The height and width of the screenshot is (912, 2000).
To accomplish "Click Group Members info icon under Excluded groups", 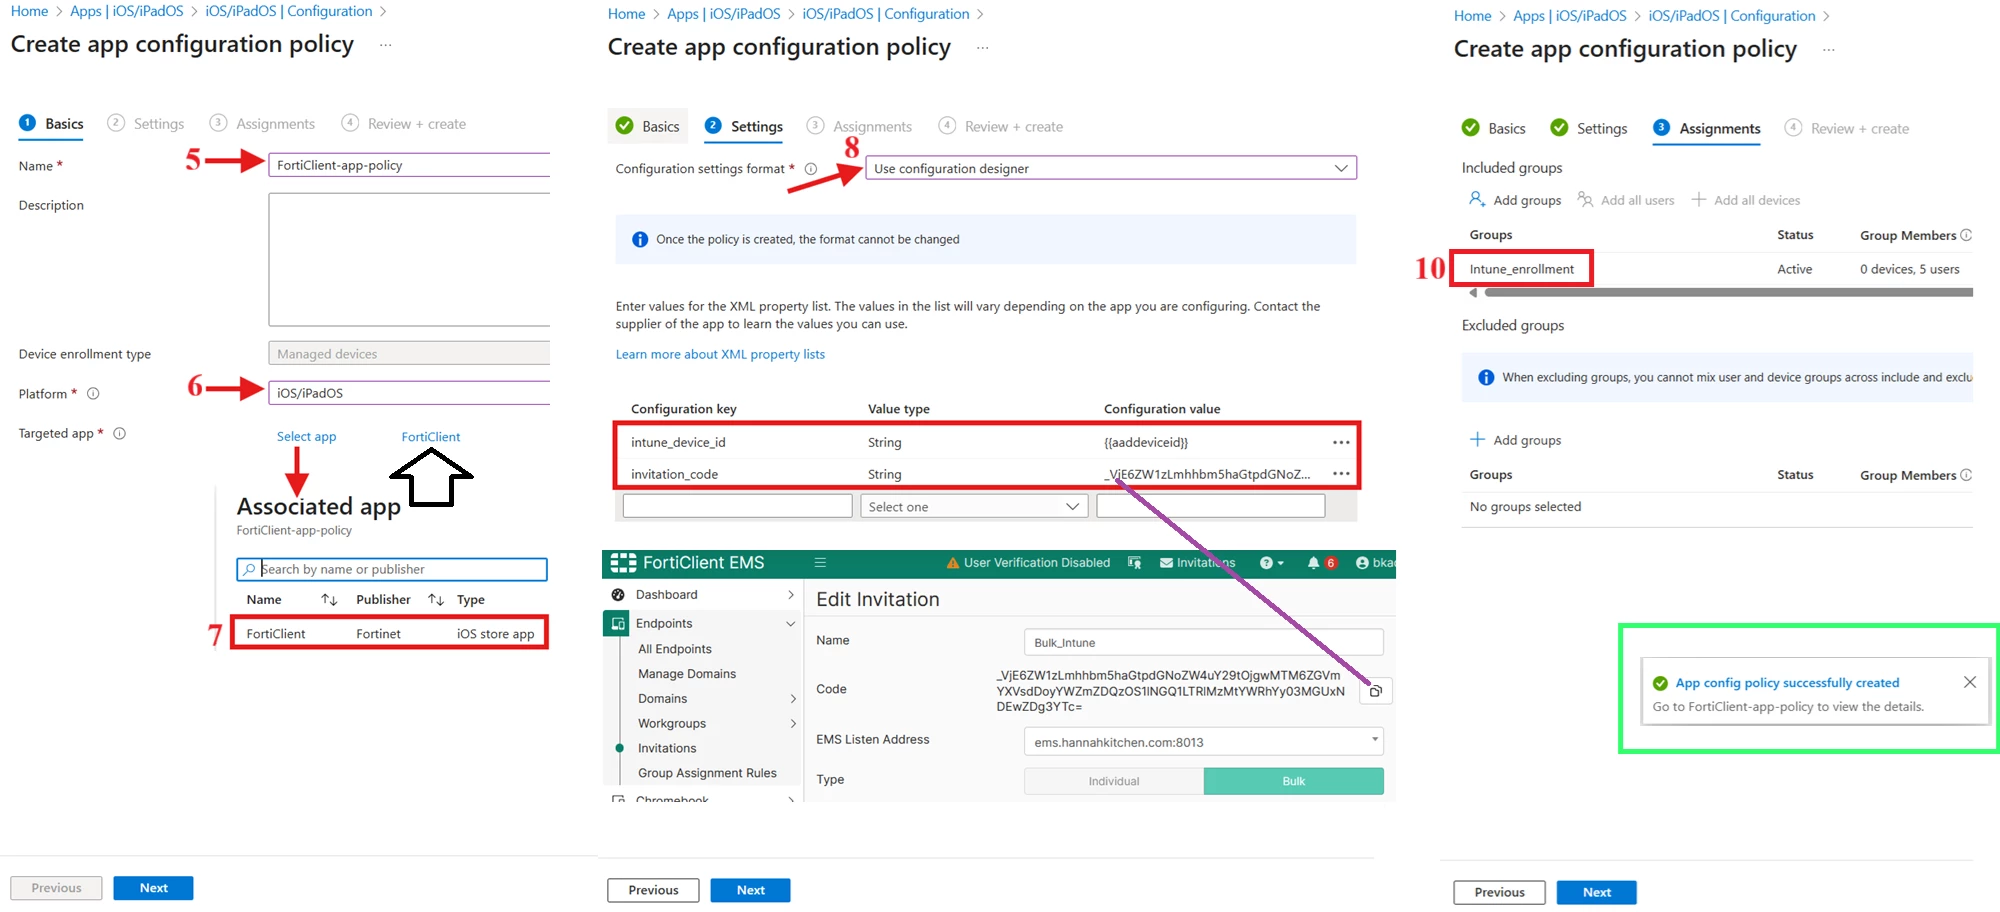I will 1966,475.
